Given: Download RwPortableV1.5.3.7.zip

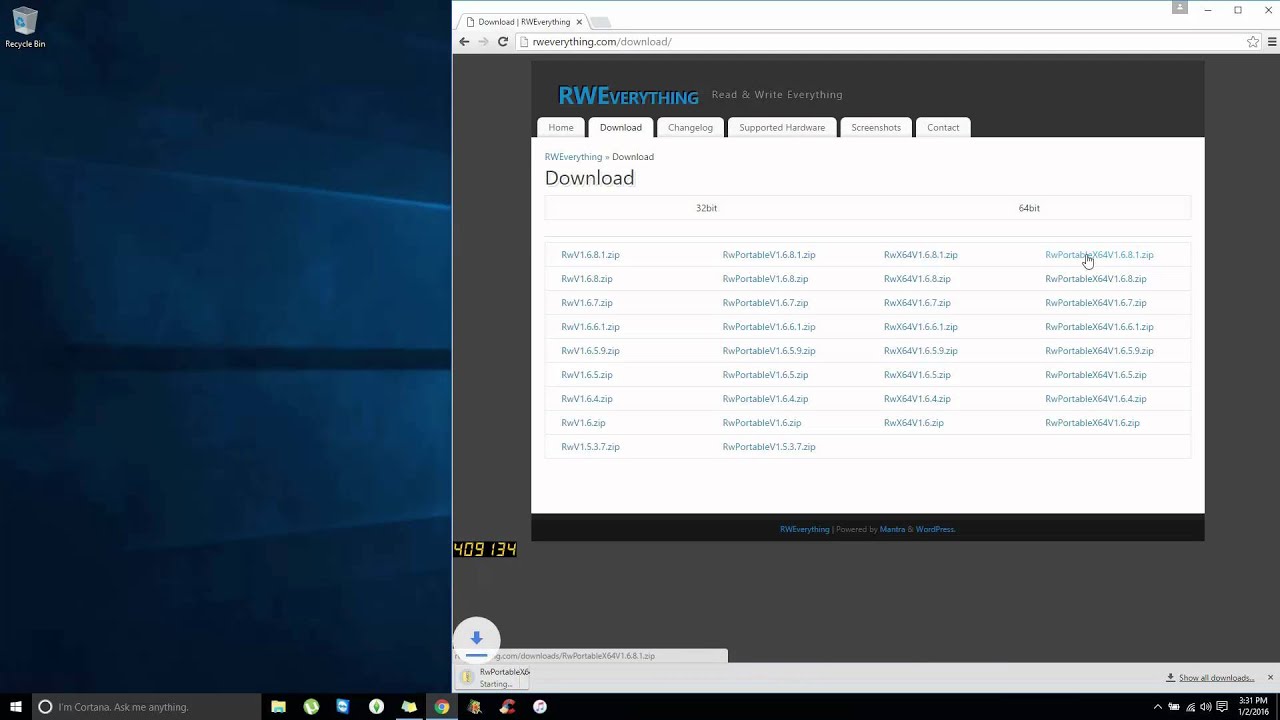Looking at the screenshot, I should pyautogui.click(x=769, y=447).
